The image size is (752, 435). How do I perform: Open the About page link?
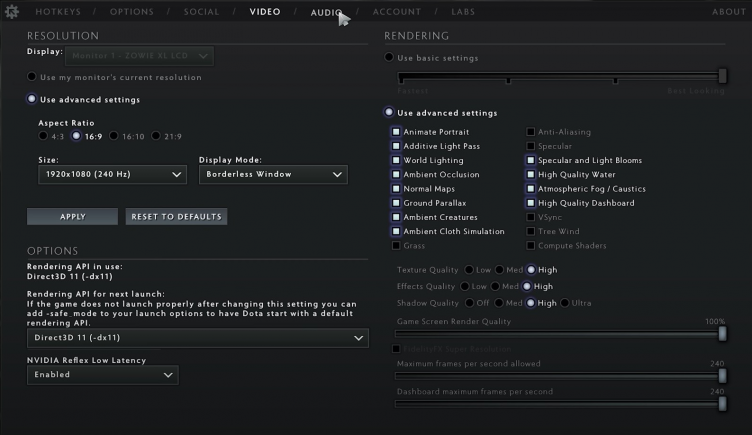[728, 12]
